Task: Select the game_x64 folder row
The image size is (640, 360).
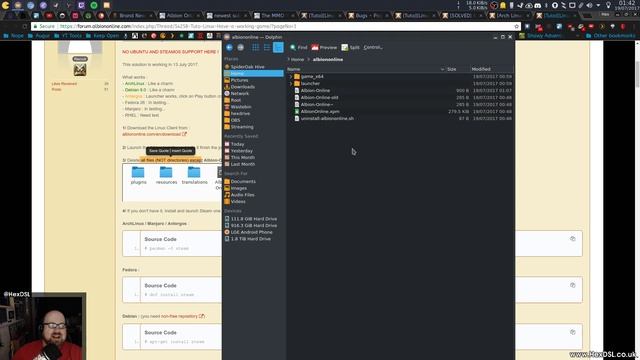Action: coord(400,76)
